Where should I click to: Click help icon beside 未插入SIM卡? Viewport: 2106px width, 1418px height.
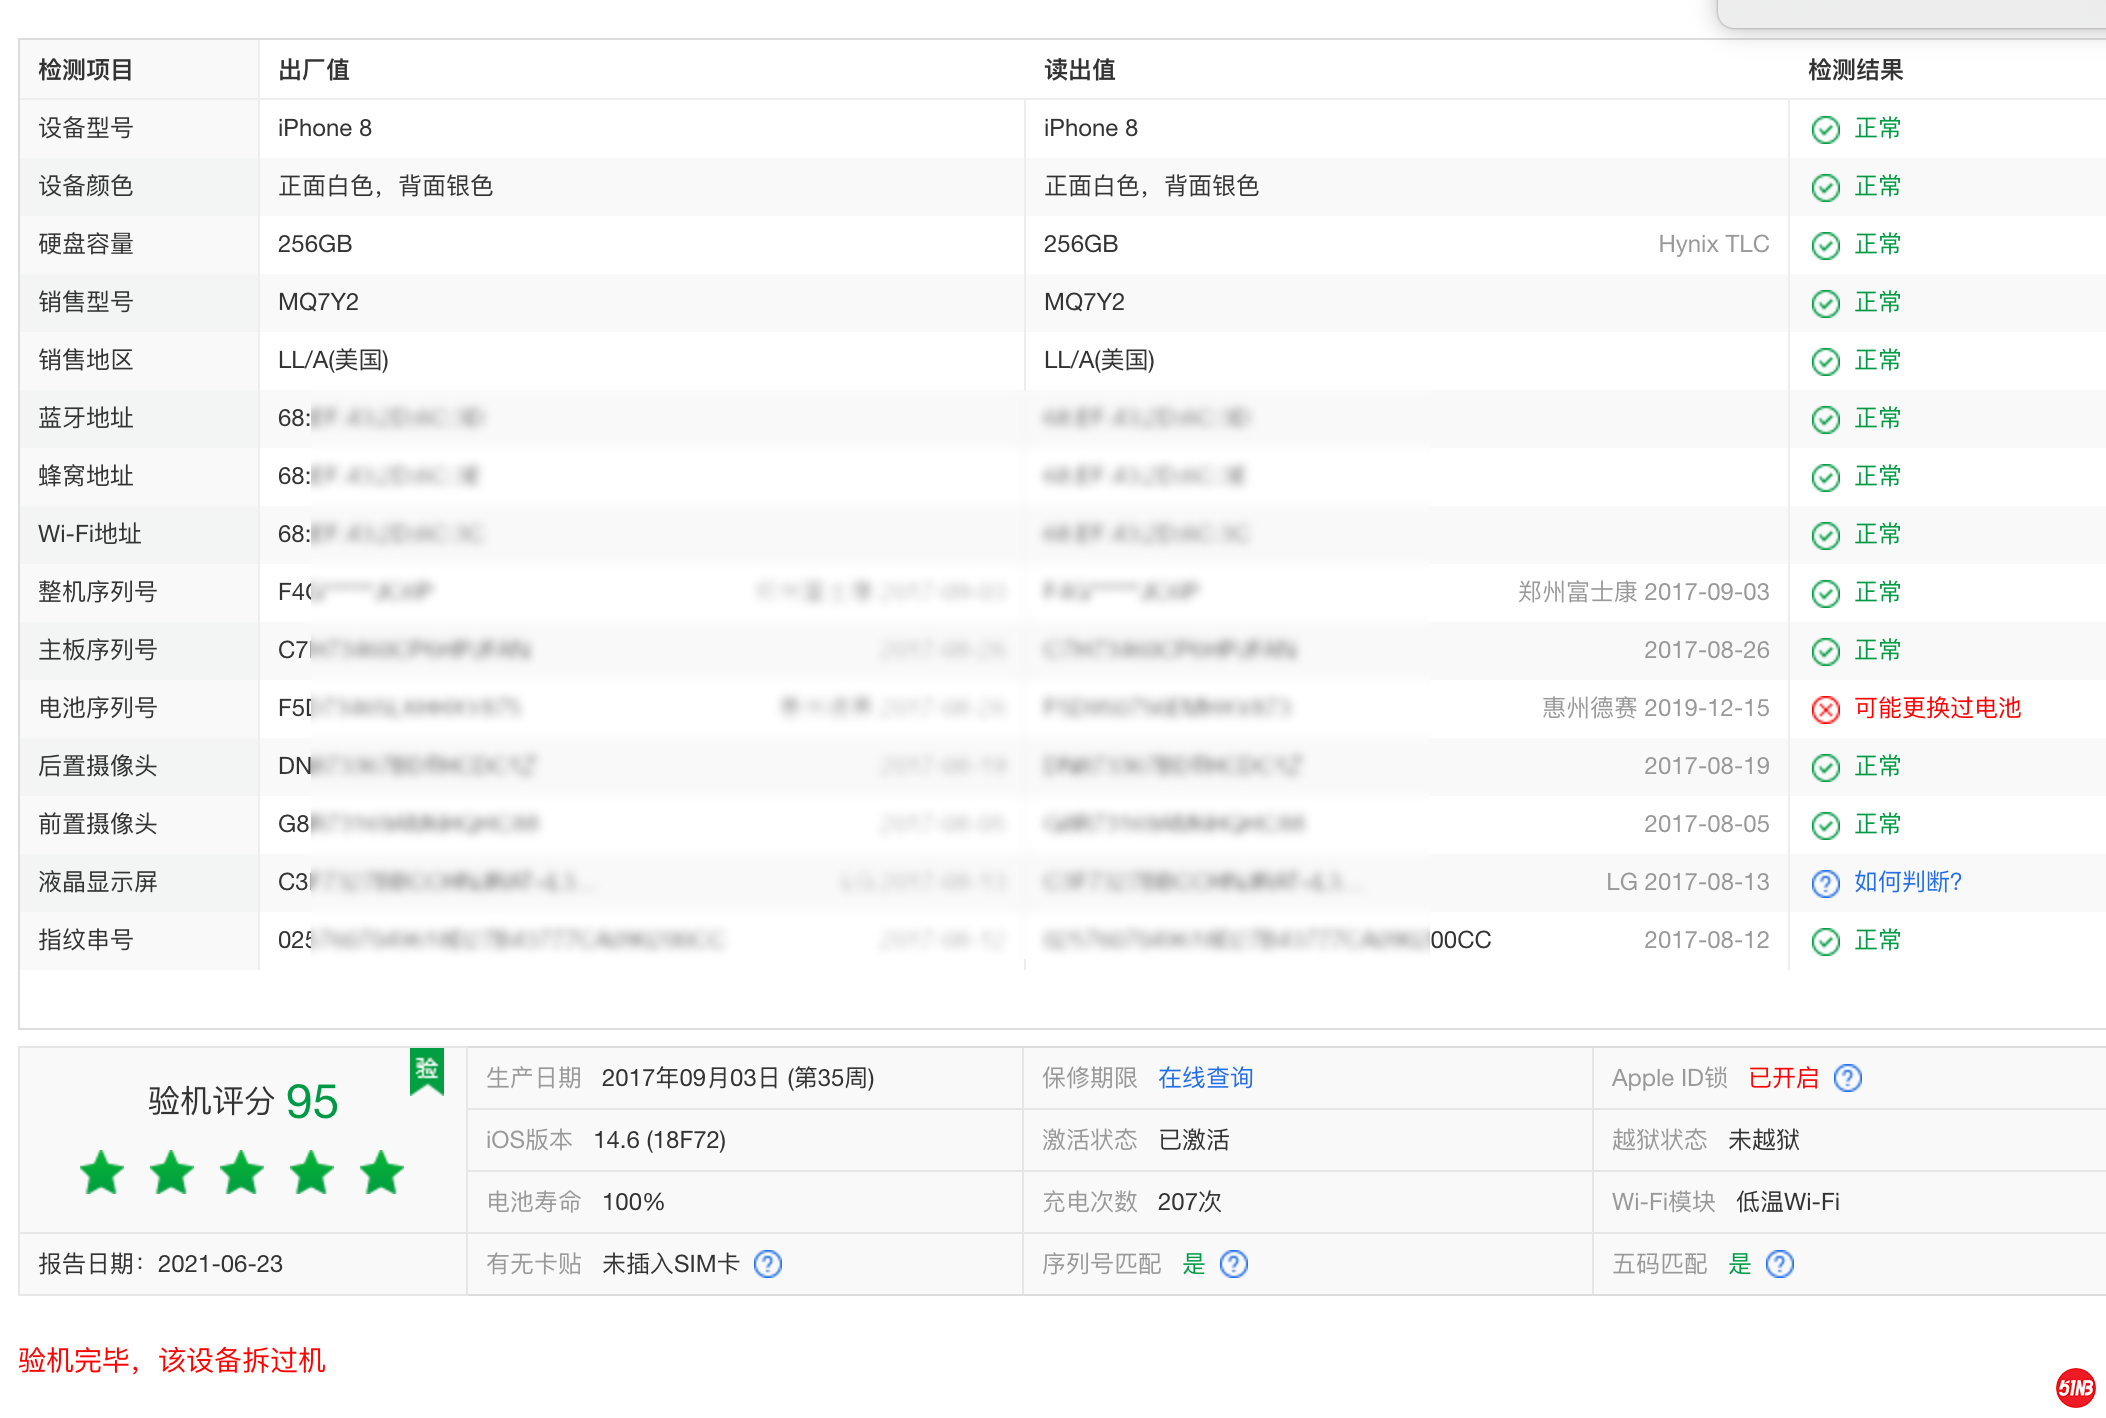point(768,1264)
